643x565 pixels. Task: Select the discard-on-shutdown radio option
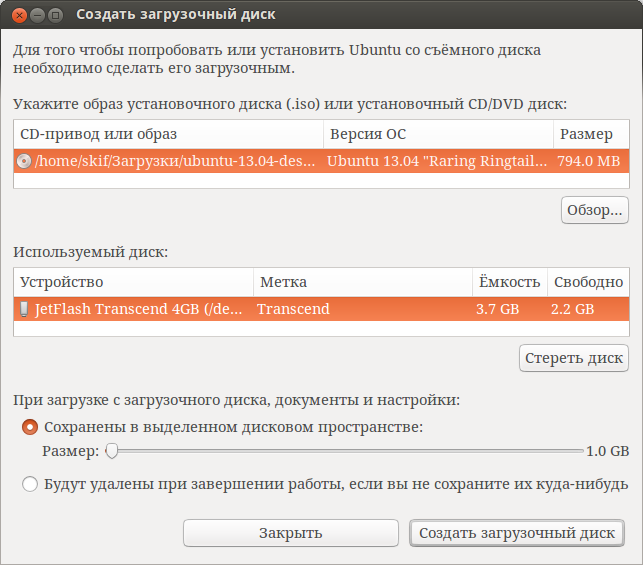click(30, 484)
